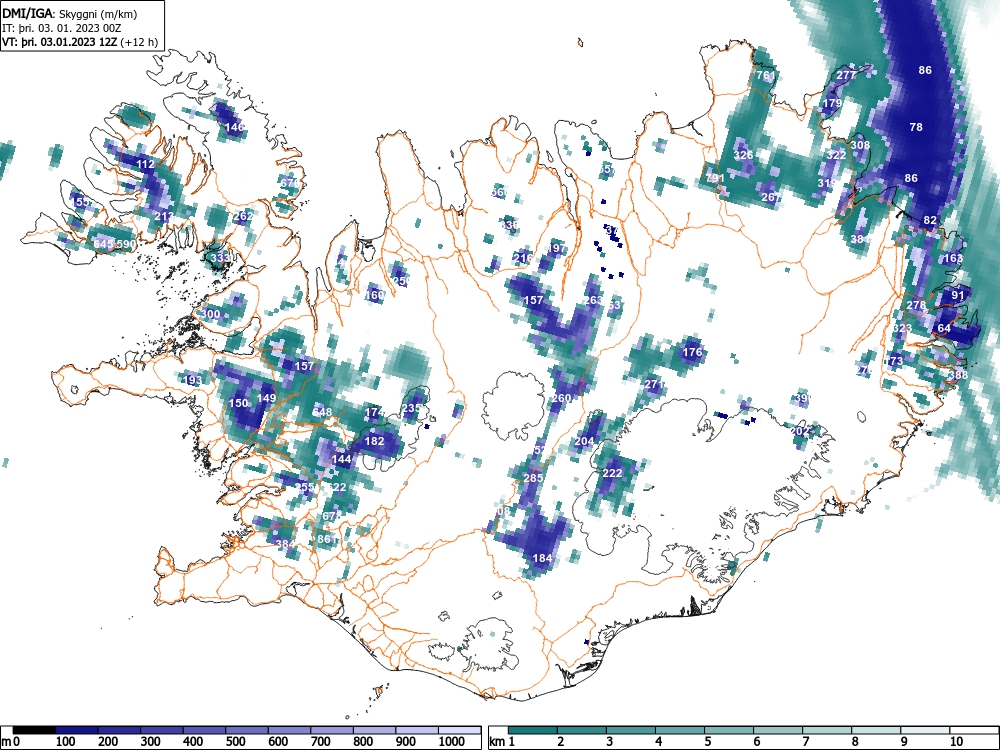Click the visibility value '260' on the map

562,398
